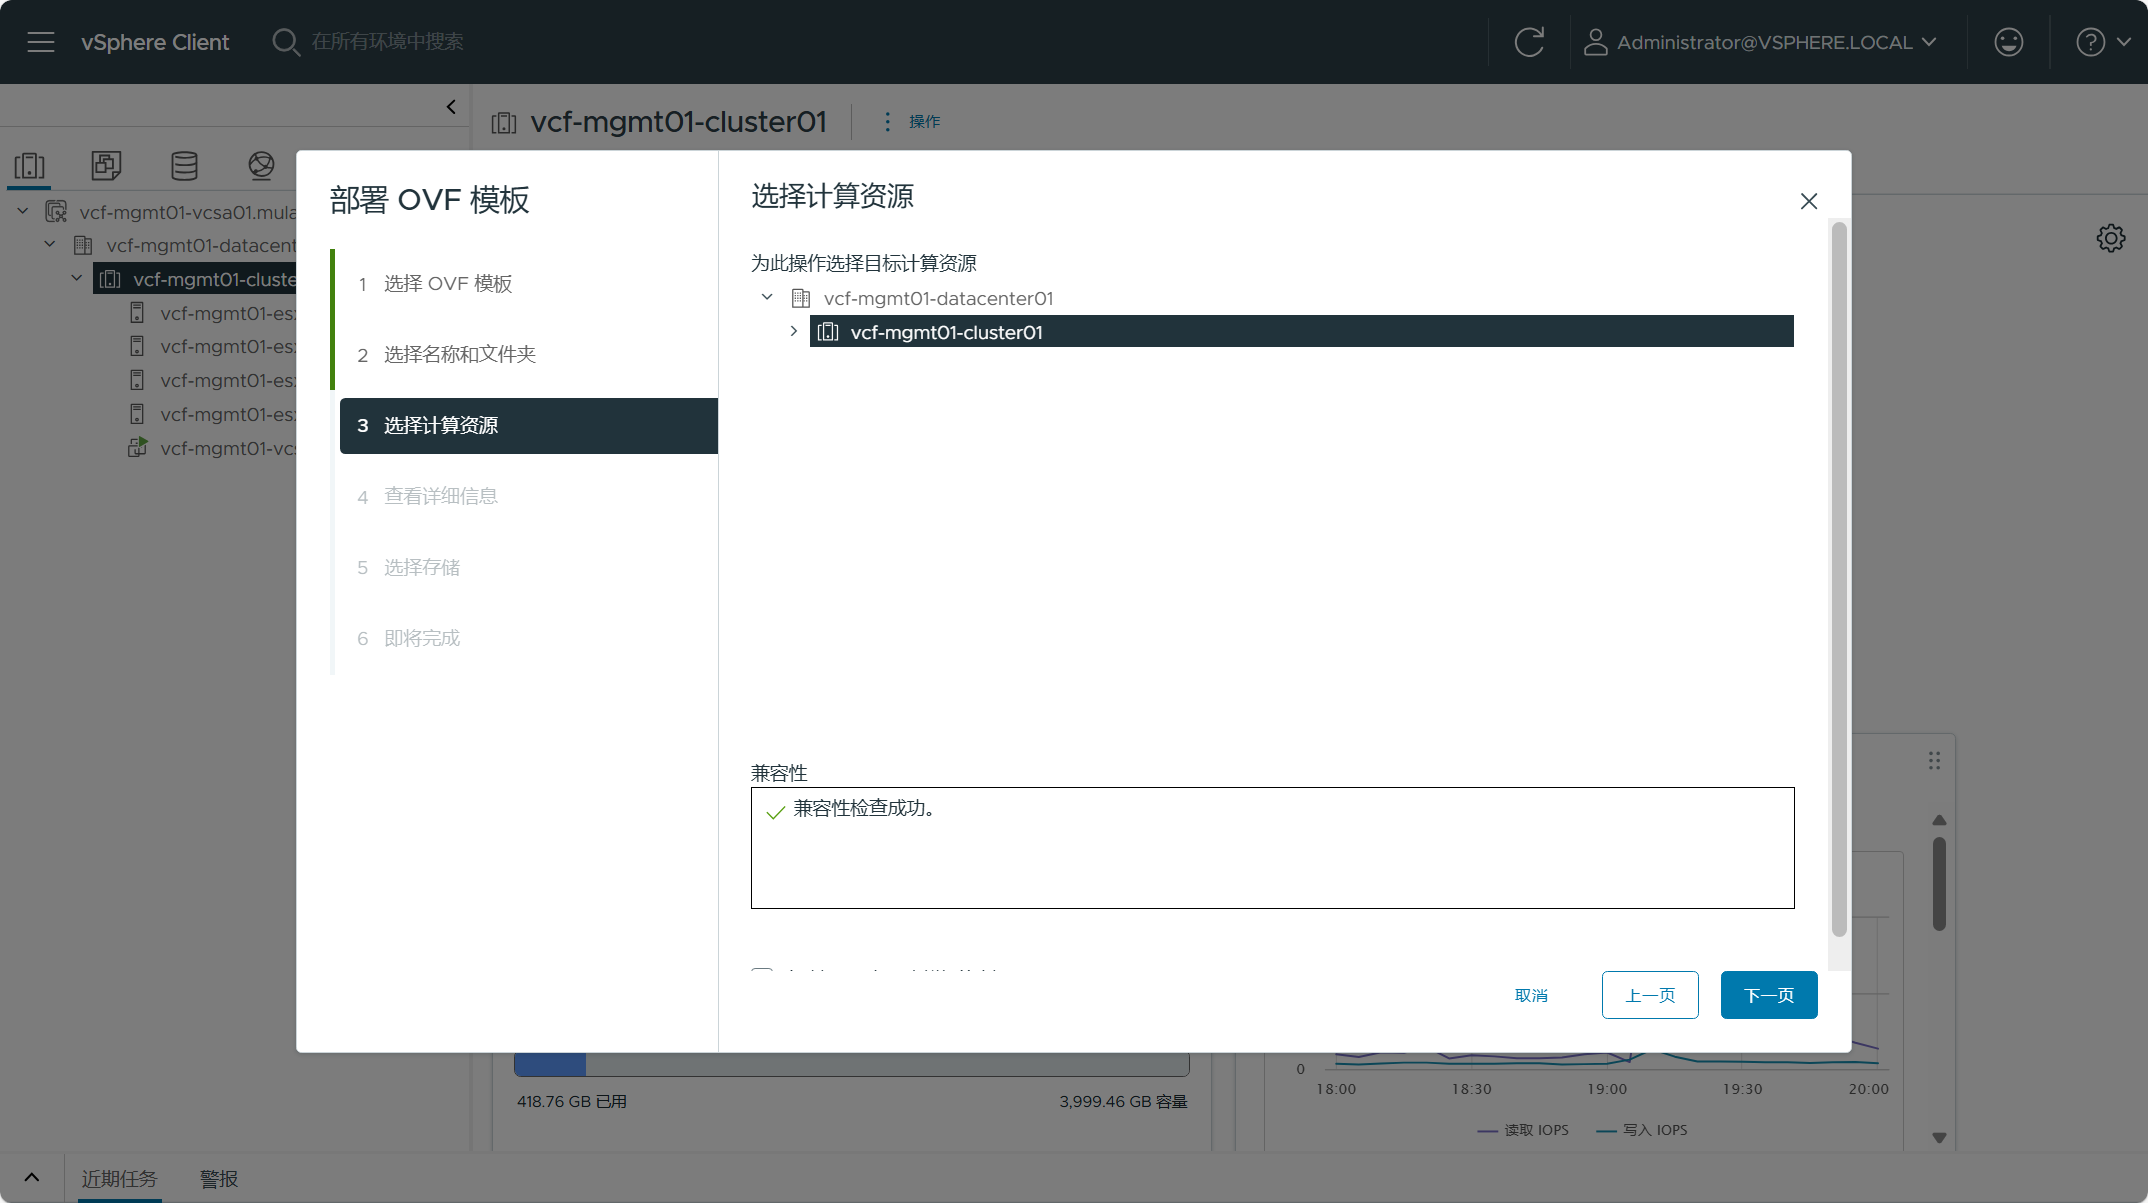Viewport: 2148px width, 1203px height.
Task: Click the 上一页 button
Action: 1649,995
